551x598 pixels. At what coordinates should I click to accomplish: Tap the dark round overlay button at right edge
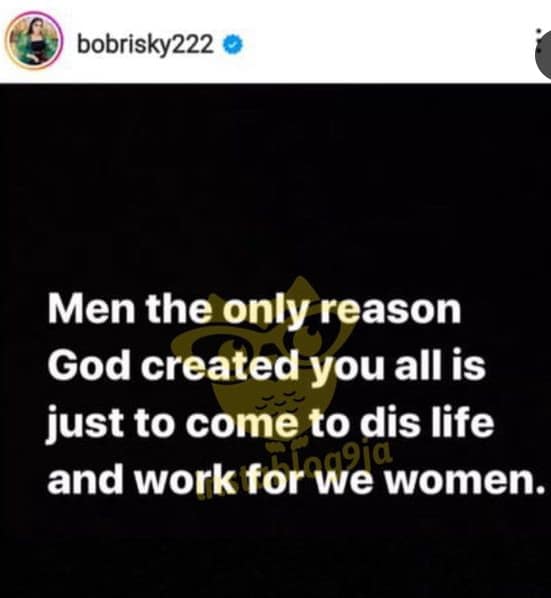(x=545, y=54)
